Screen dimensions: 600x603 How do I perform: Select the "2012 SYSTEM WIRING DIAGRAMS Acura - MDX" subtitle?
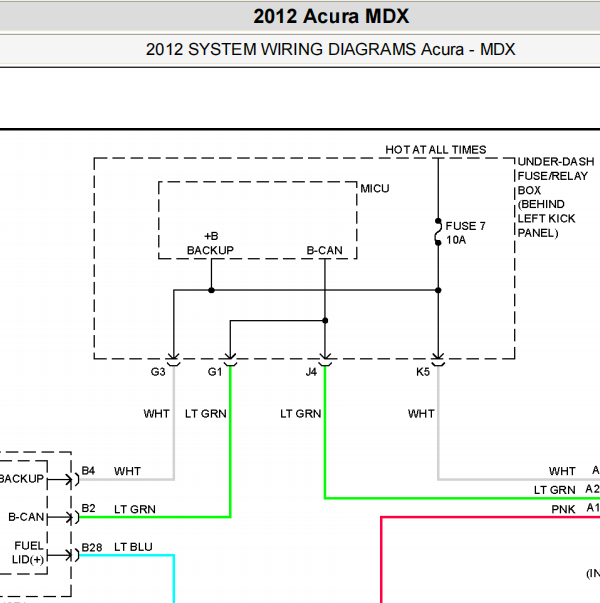click(330, 49)
